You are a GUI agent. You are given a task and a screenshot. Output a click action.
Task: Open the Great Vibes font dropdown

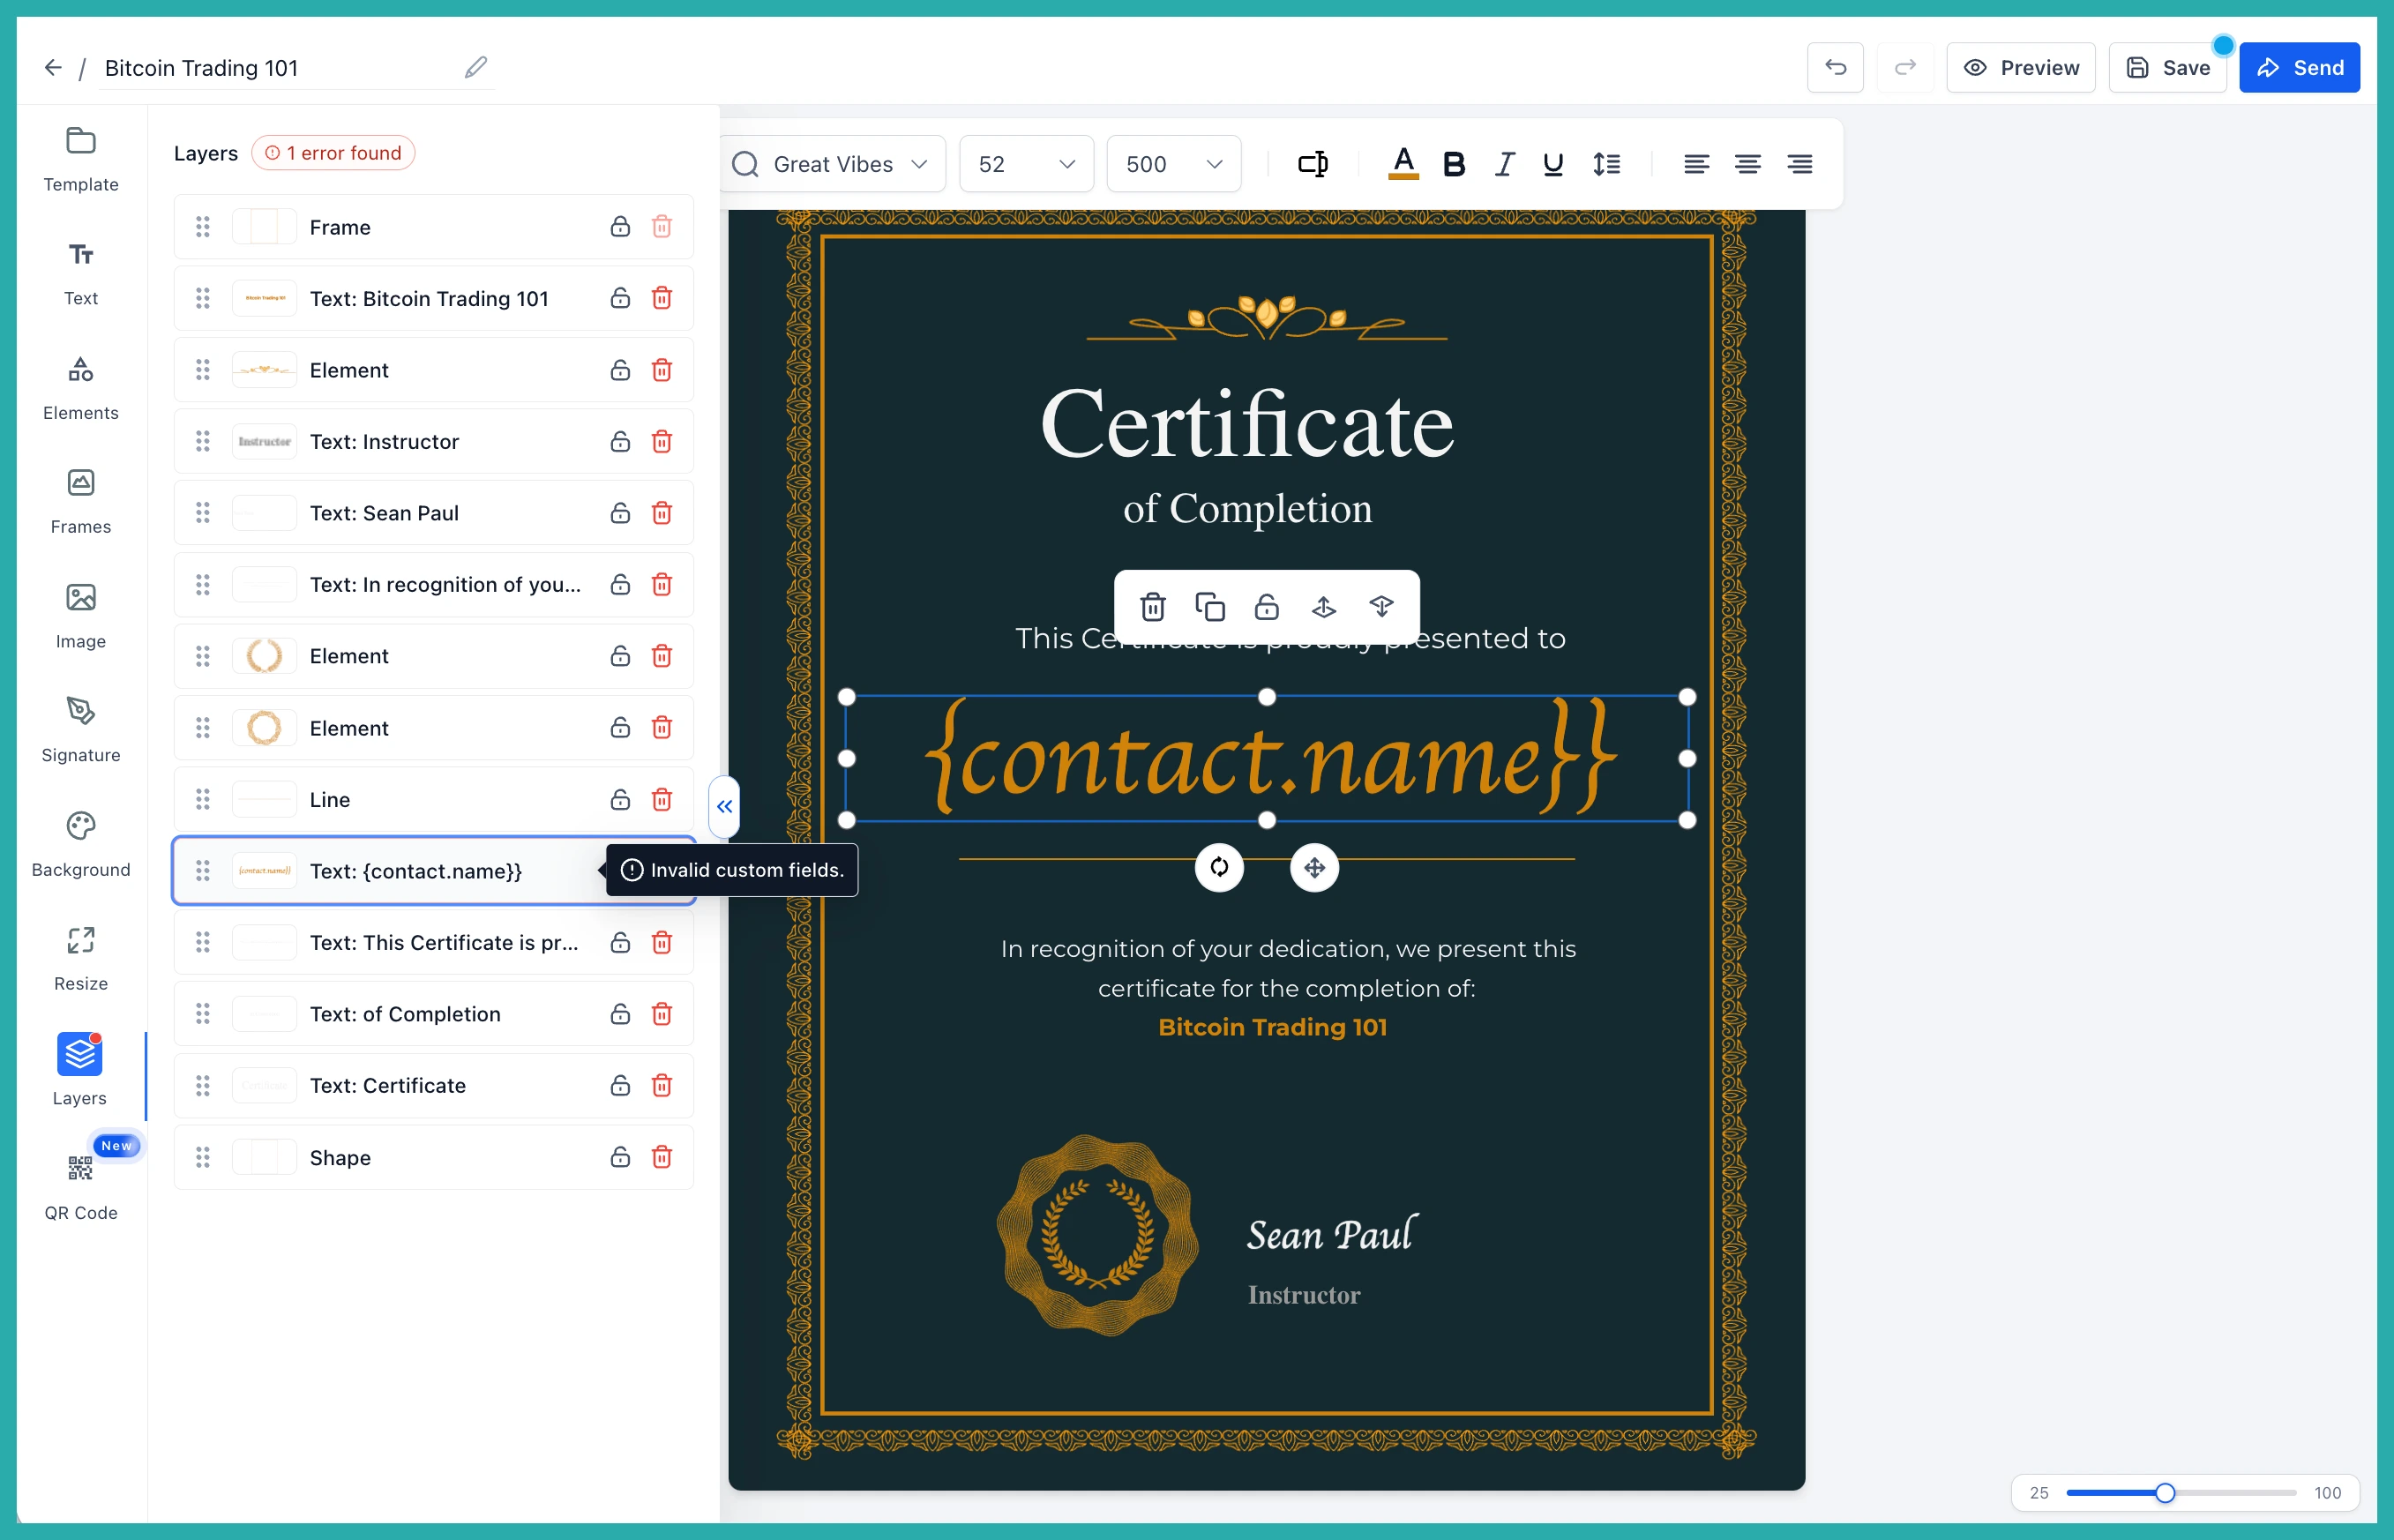coord(832,164)
